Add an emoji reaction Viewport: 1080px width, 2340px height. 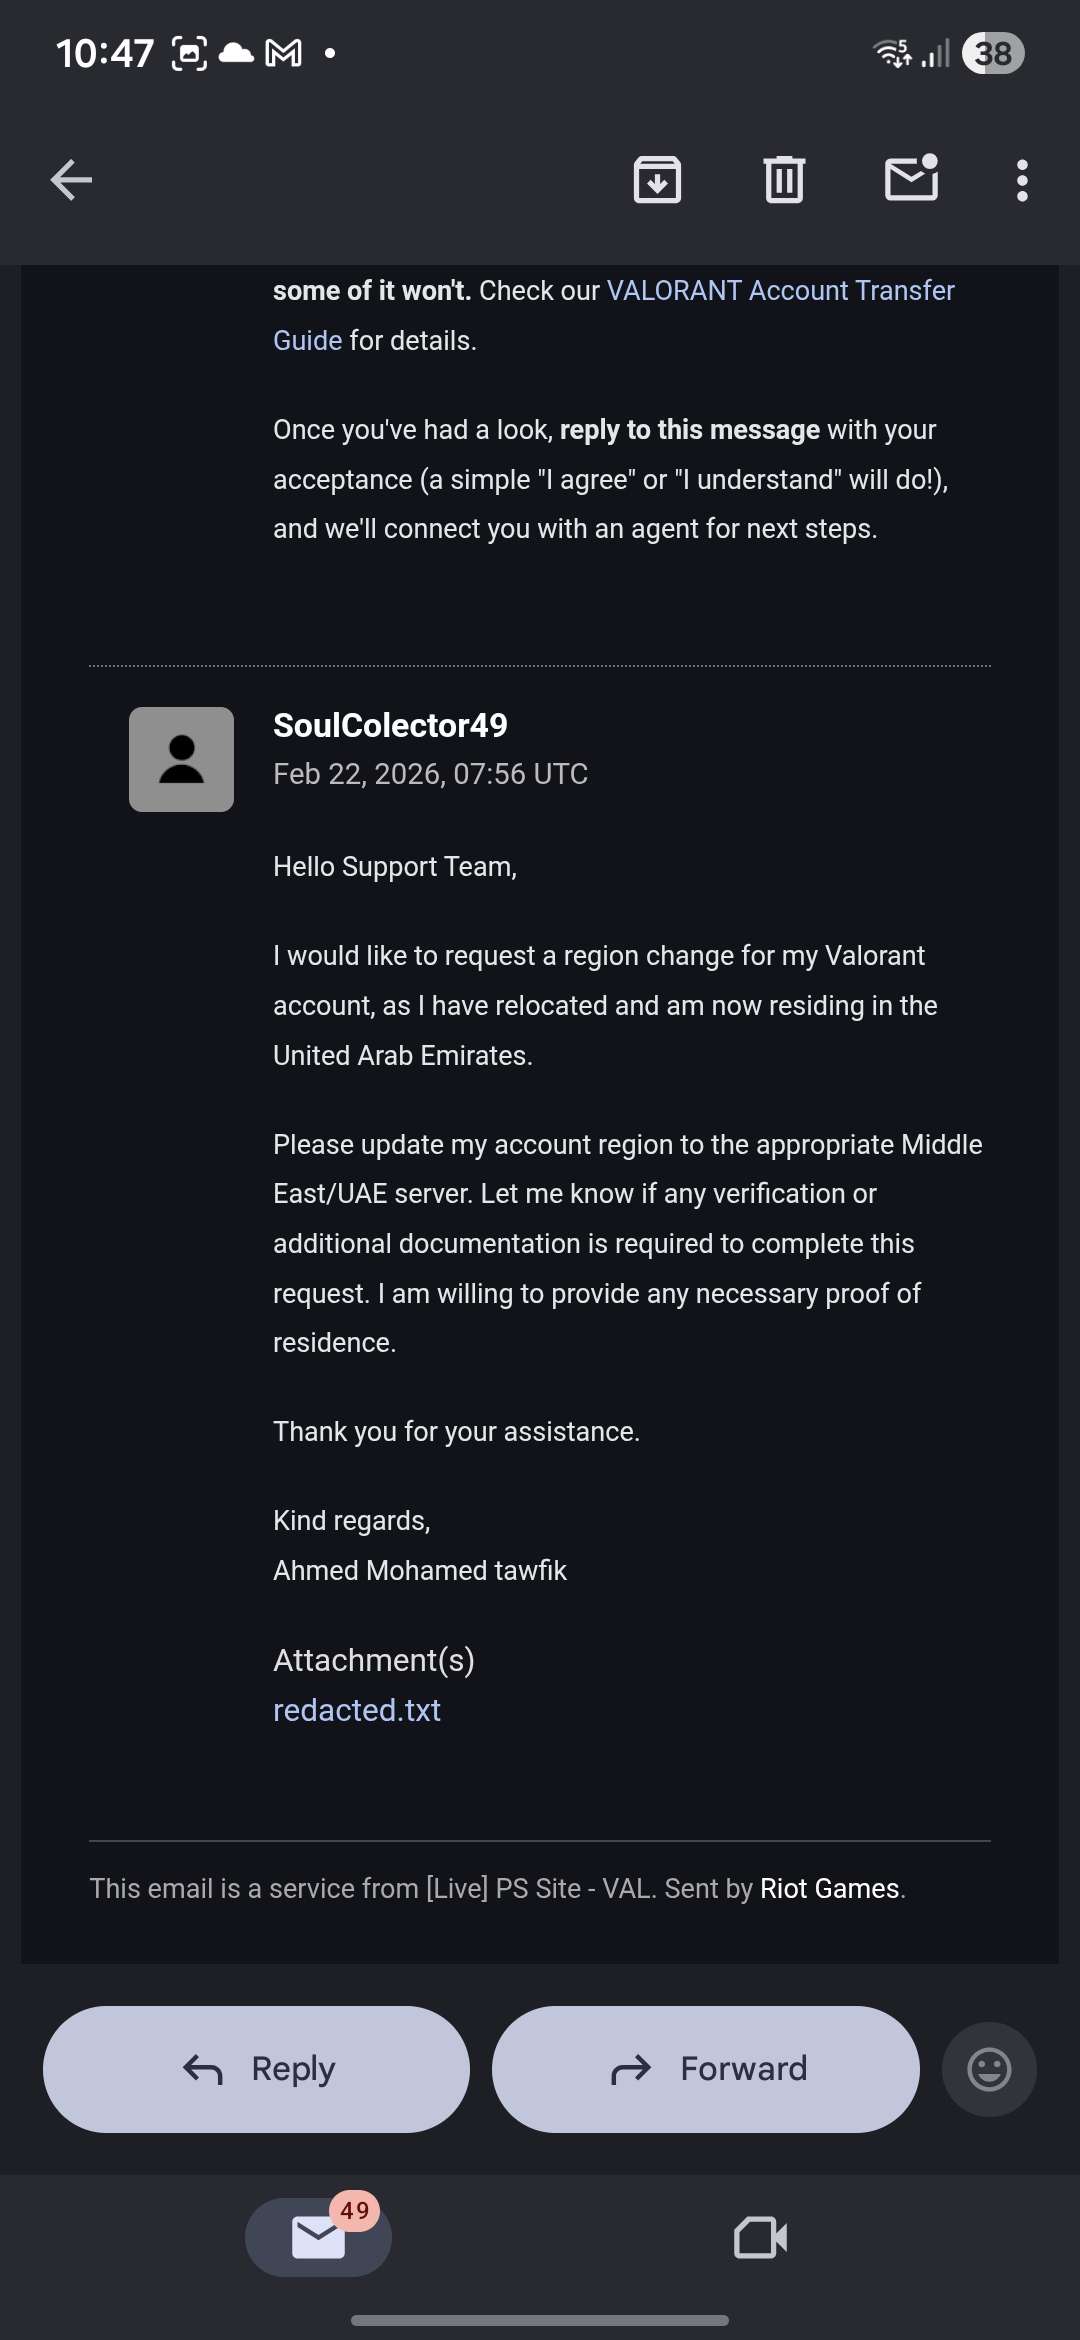988,2069
